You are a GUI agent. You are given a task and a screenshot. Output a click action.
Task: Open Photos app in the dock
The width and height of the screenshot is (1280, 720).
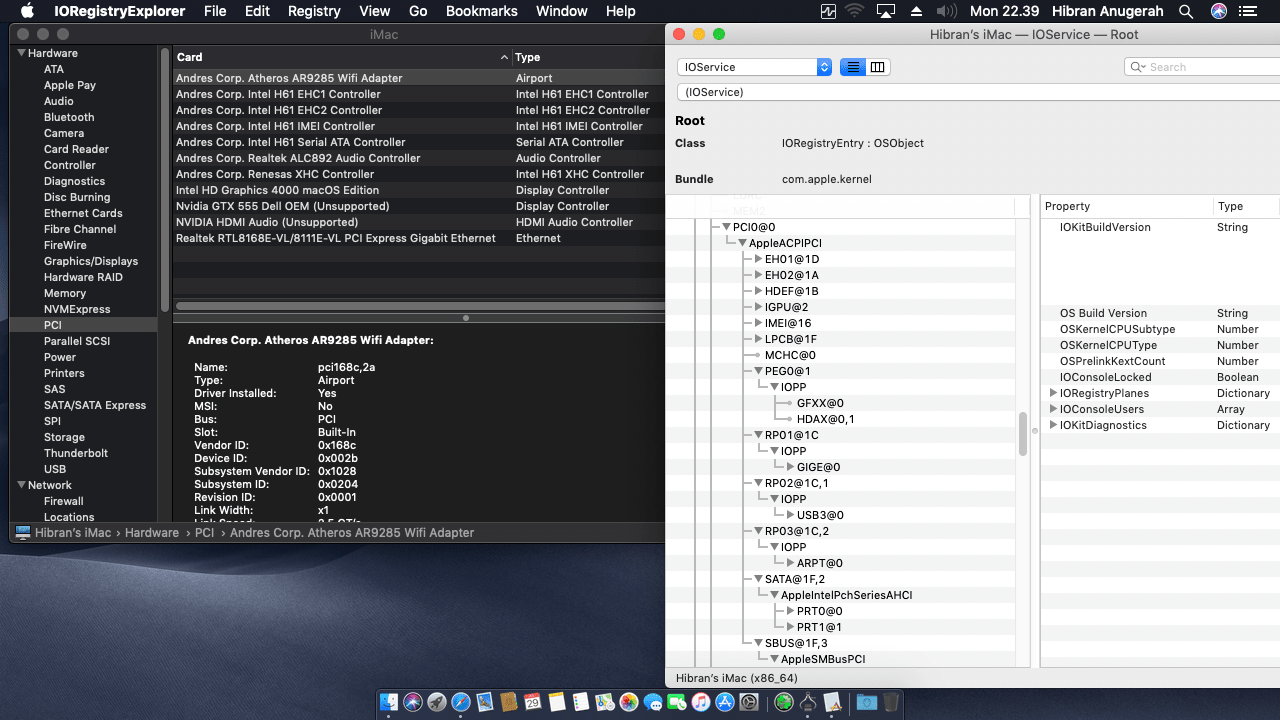[629, 703]
